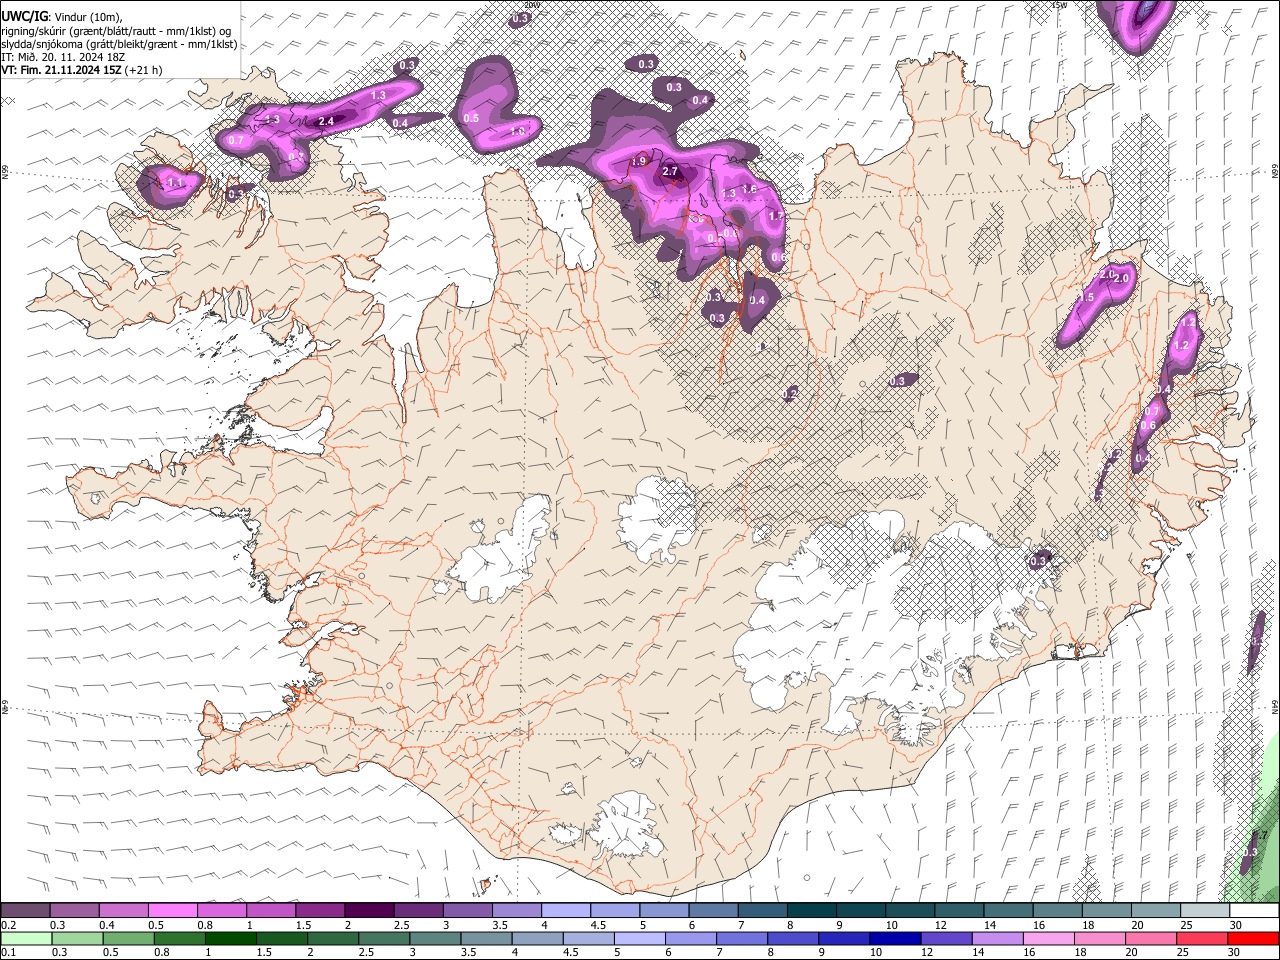The width and height of the screenshot is (1280, 960).
Task: Click the '64N' latitude label on right edge
Action: pos(1275,706)
